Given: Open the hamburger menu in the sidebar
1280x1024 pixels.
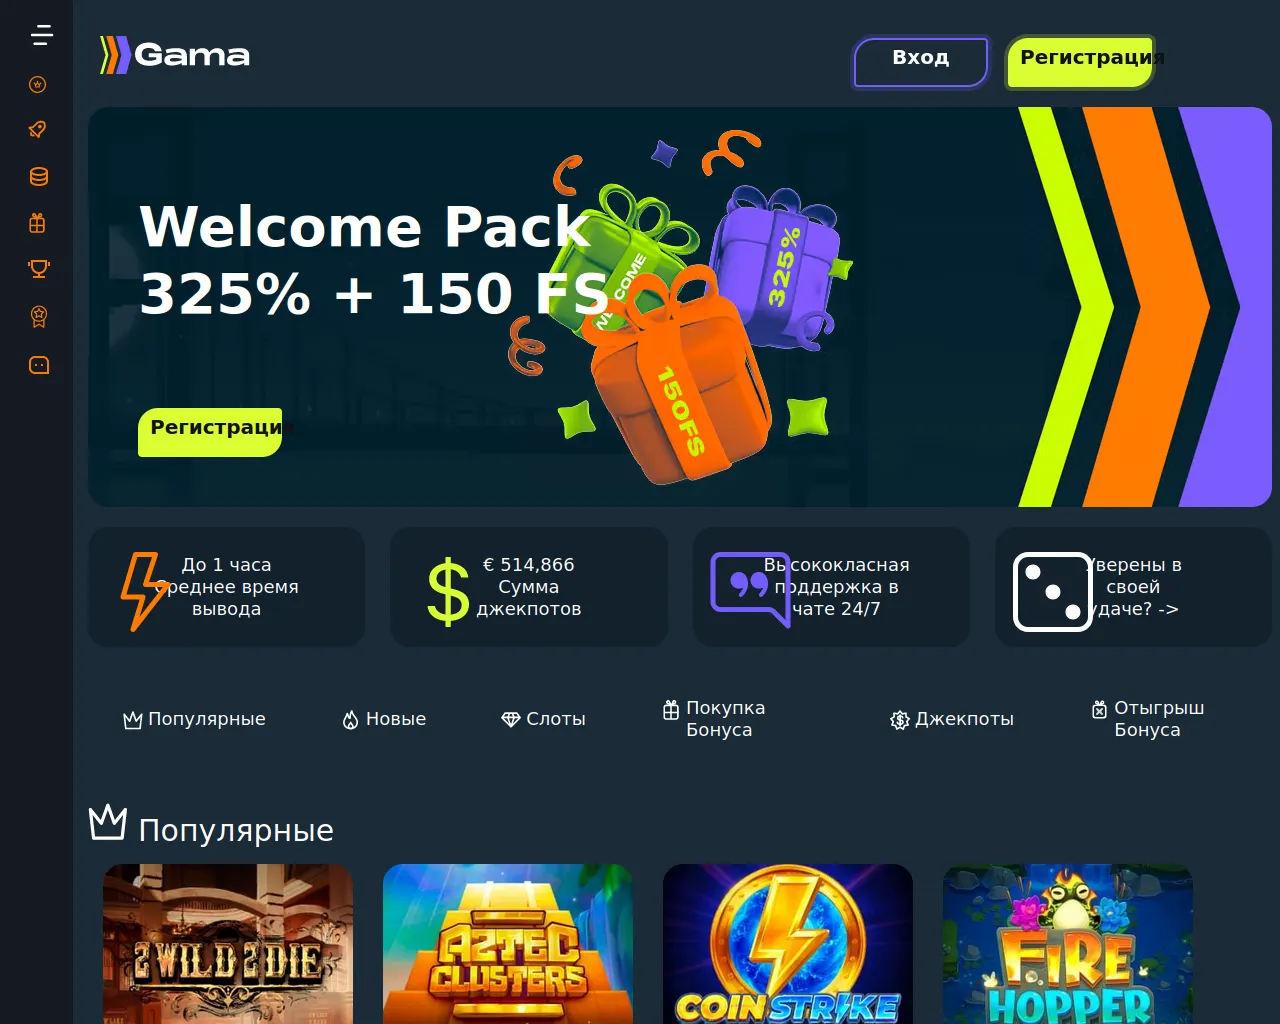Looking at the screenshot, I should [41, 36].
